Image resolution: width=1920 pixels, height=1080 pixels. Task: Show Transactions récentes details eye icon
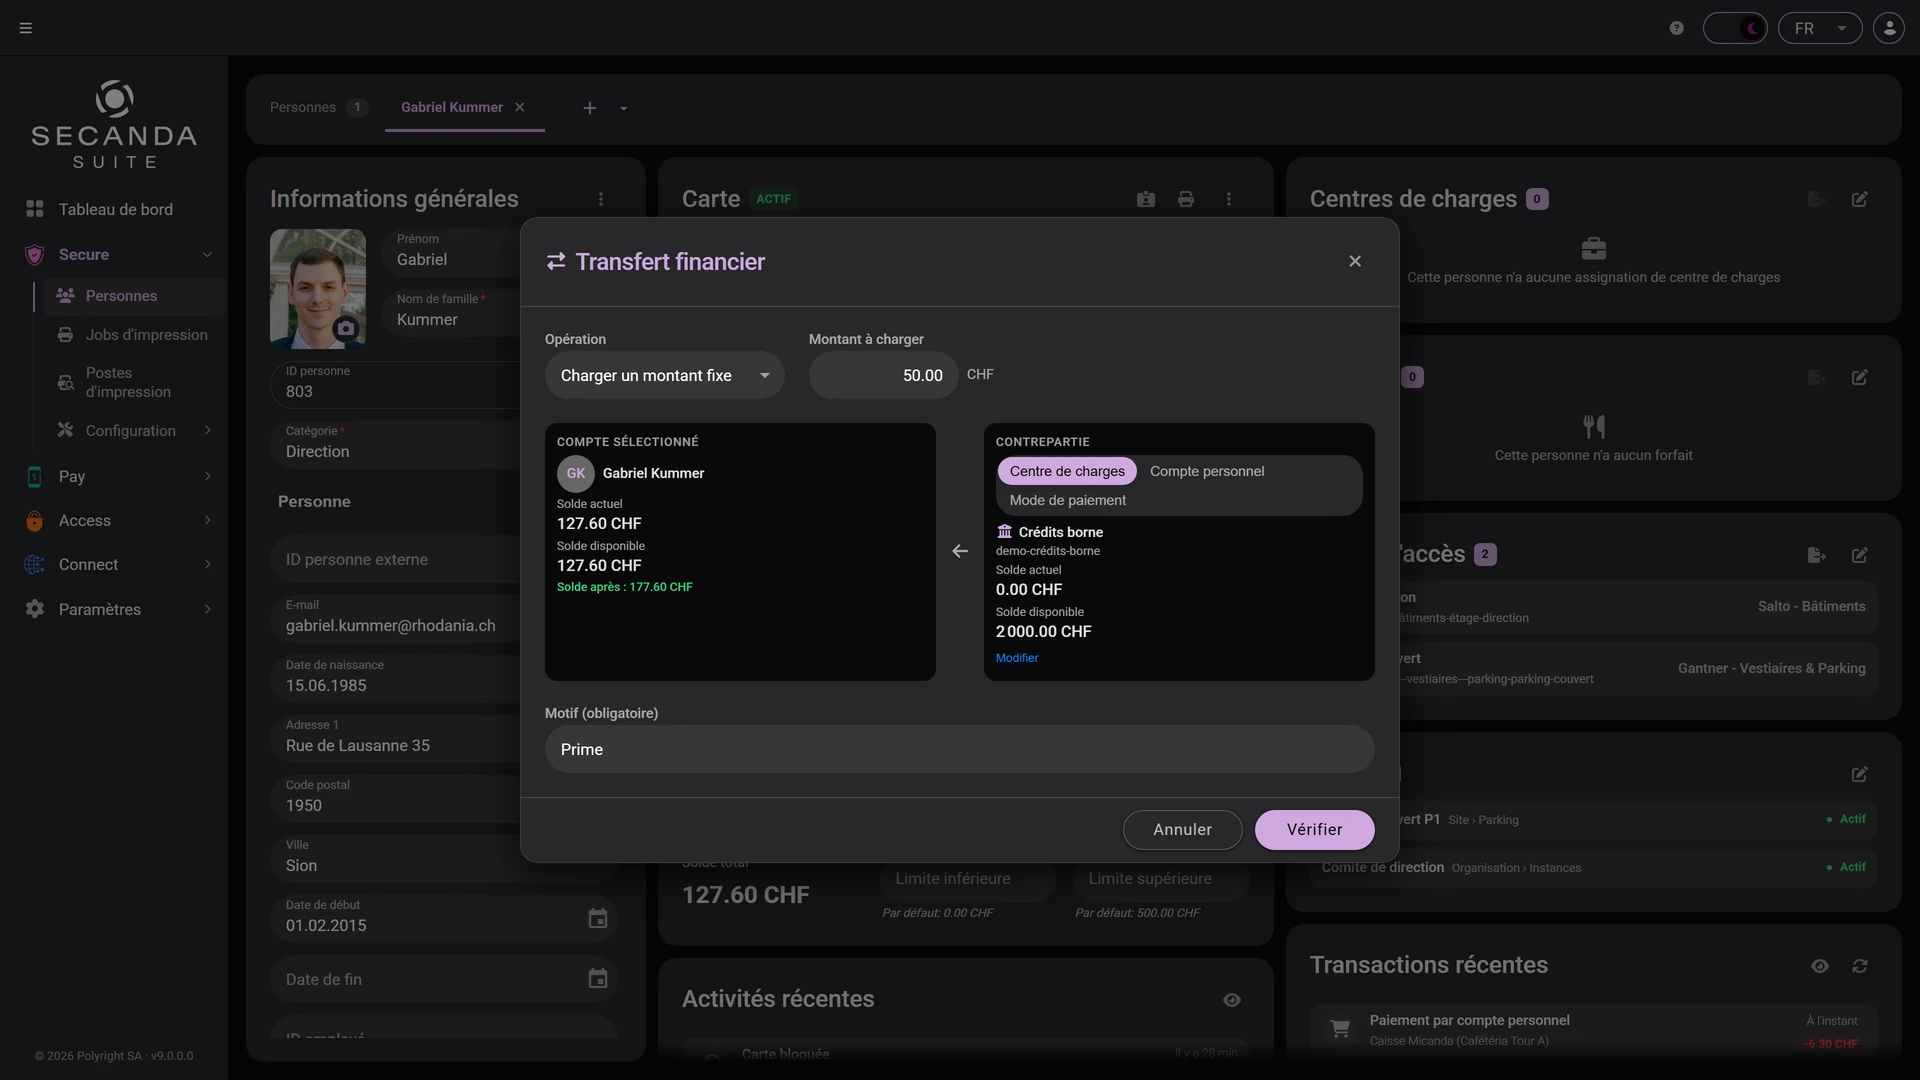(x=1820, y=966)
